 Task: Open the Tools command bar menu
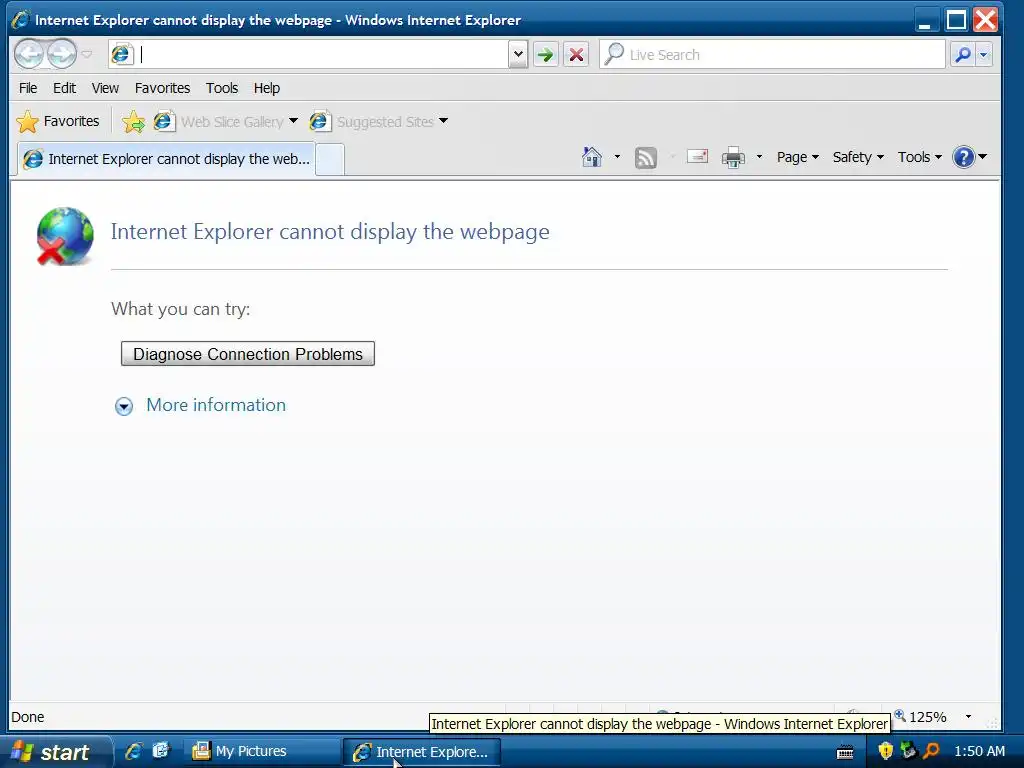point(920,157)
